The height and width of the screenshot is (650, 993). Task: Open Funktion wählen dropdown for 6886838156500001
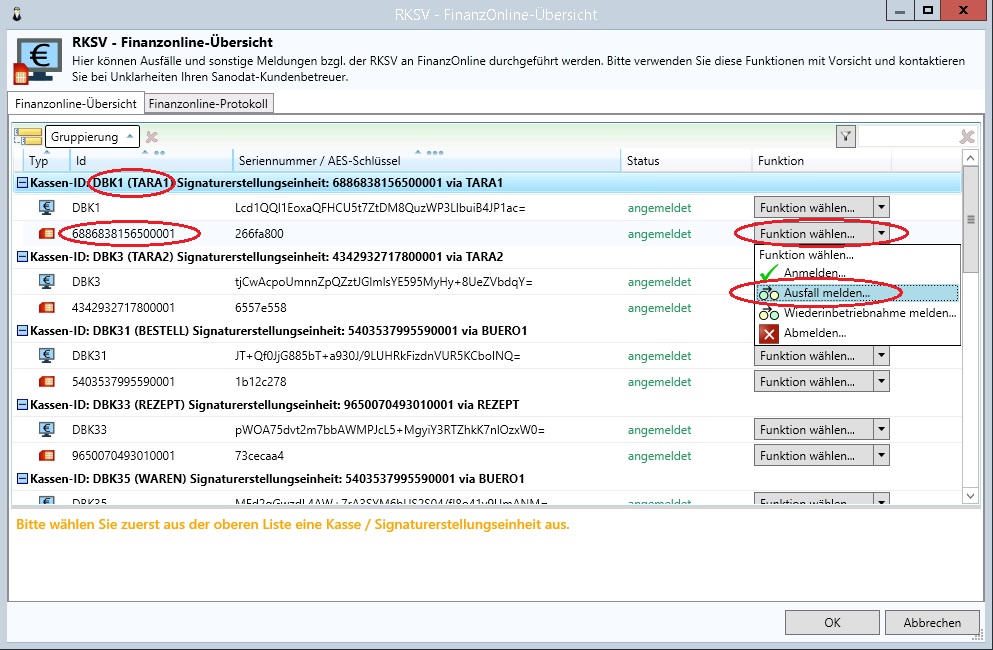[881, 234]
